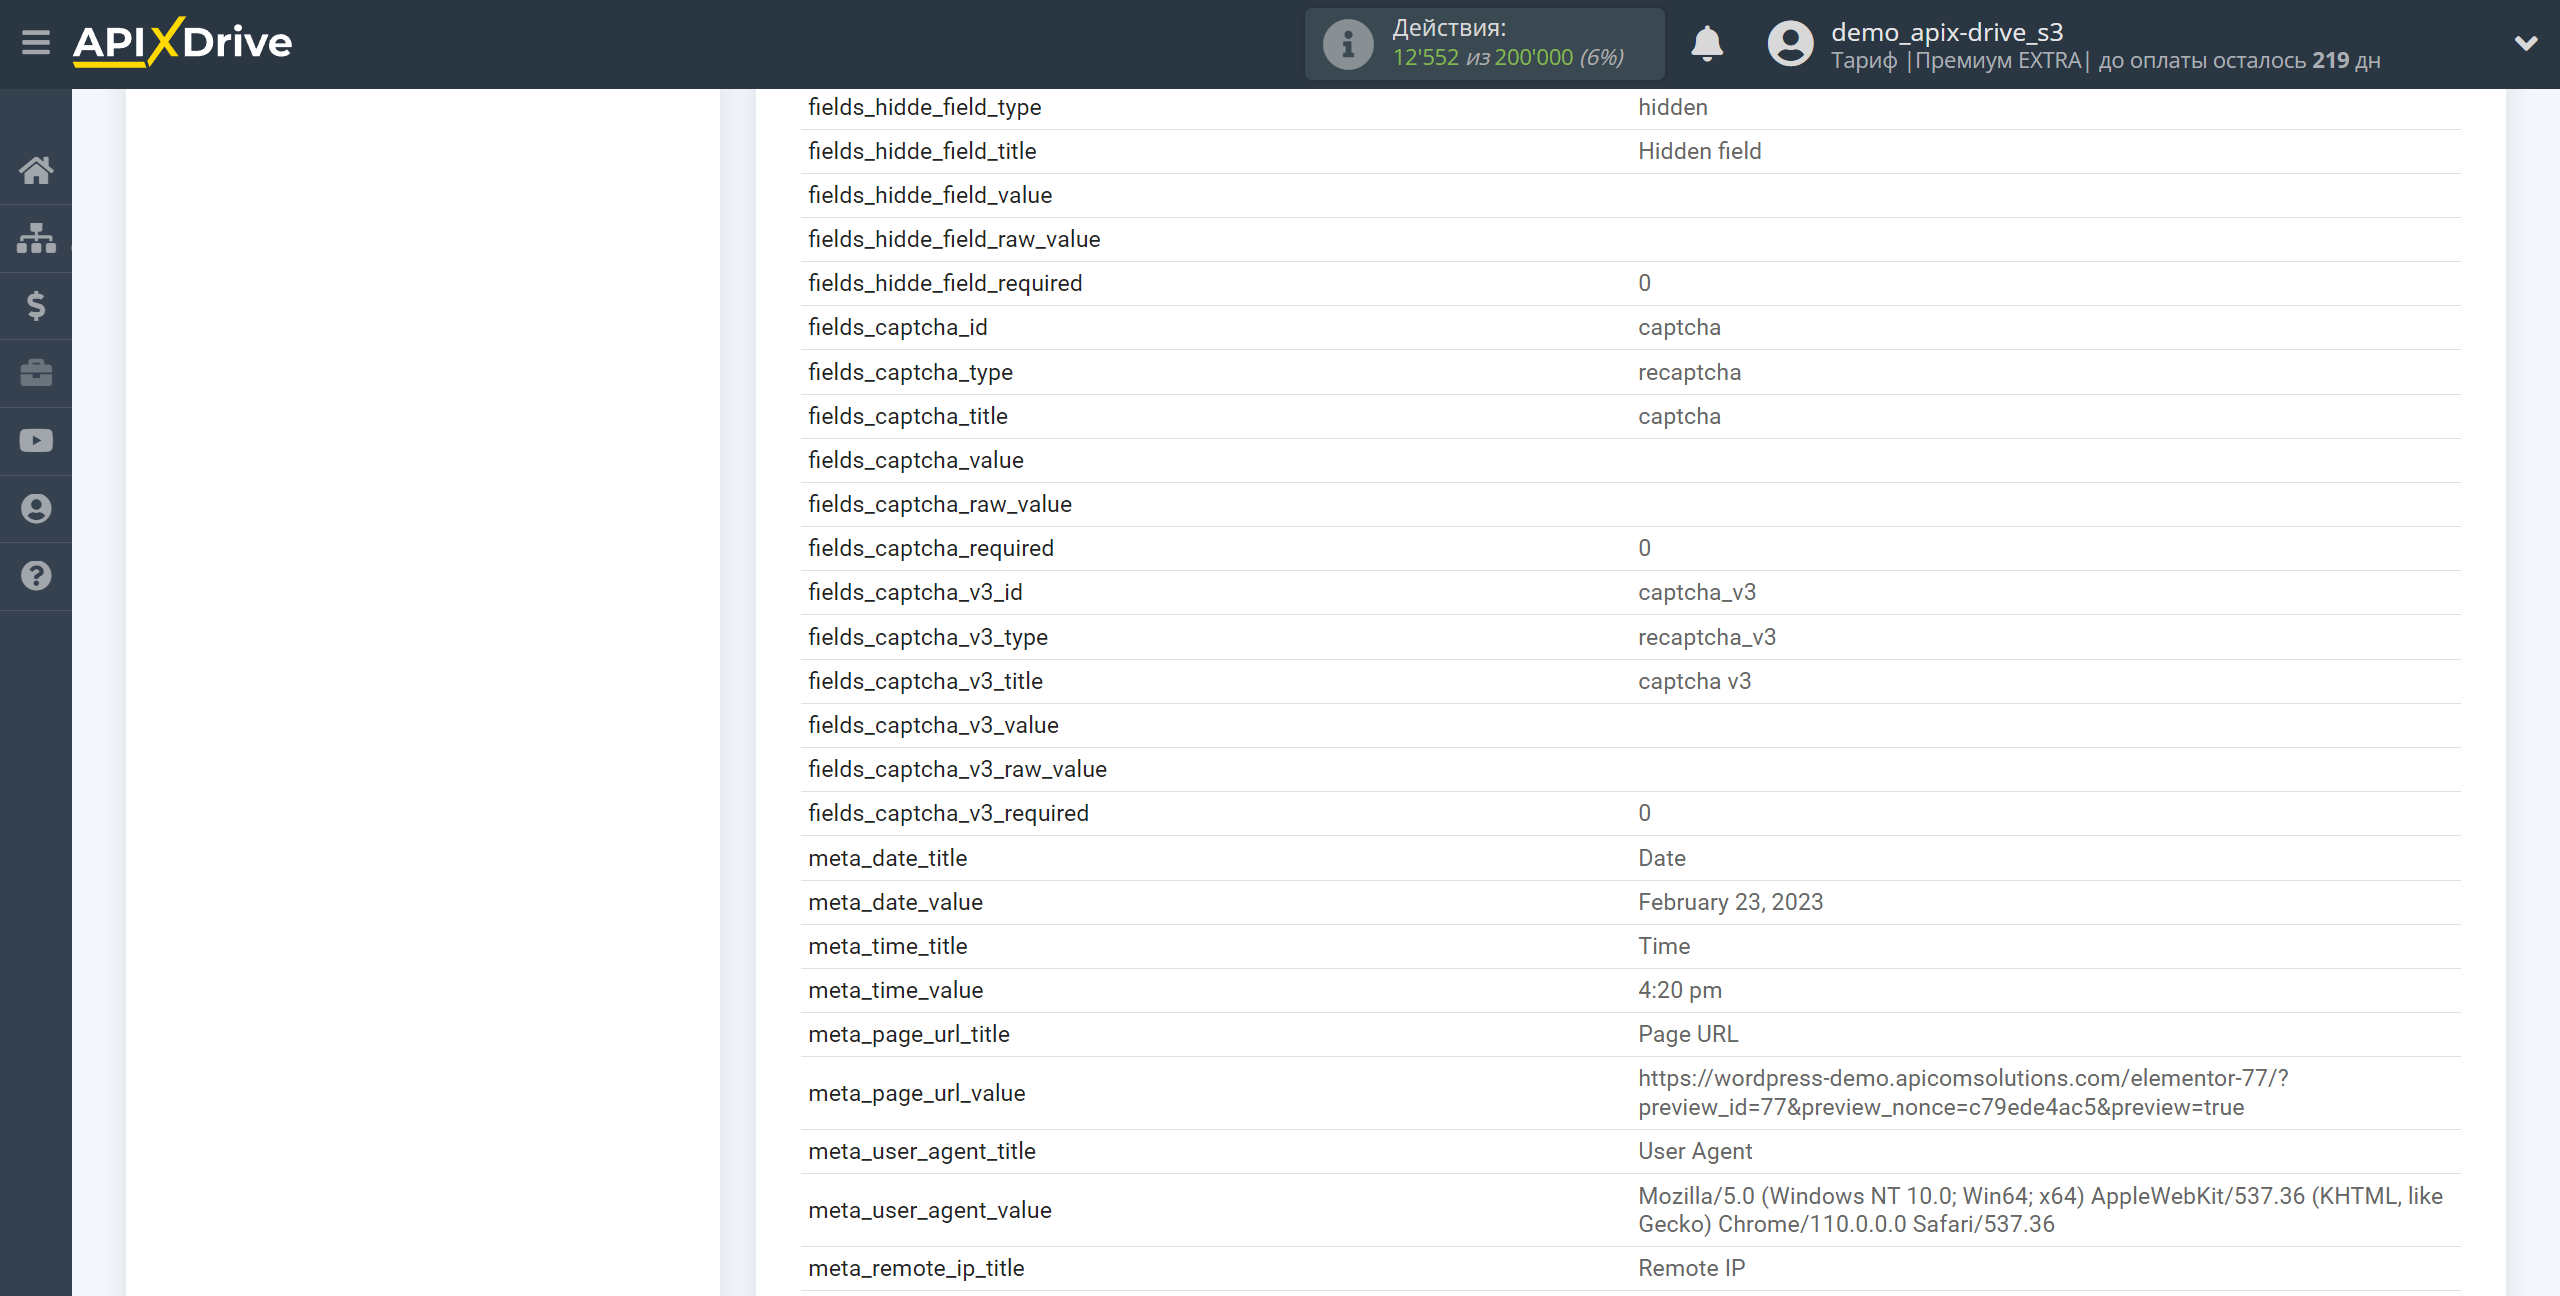This screenshot has width=2560, height=1296.
Task: Select the '4:20 pm' value
Action: 1680,990
